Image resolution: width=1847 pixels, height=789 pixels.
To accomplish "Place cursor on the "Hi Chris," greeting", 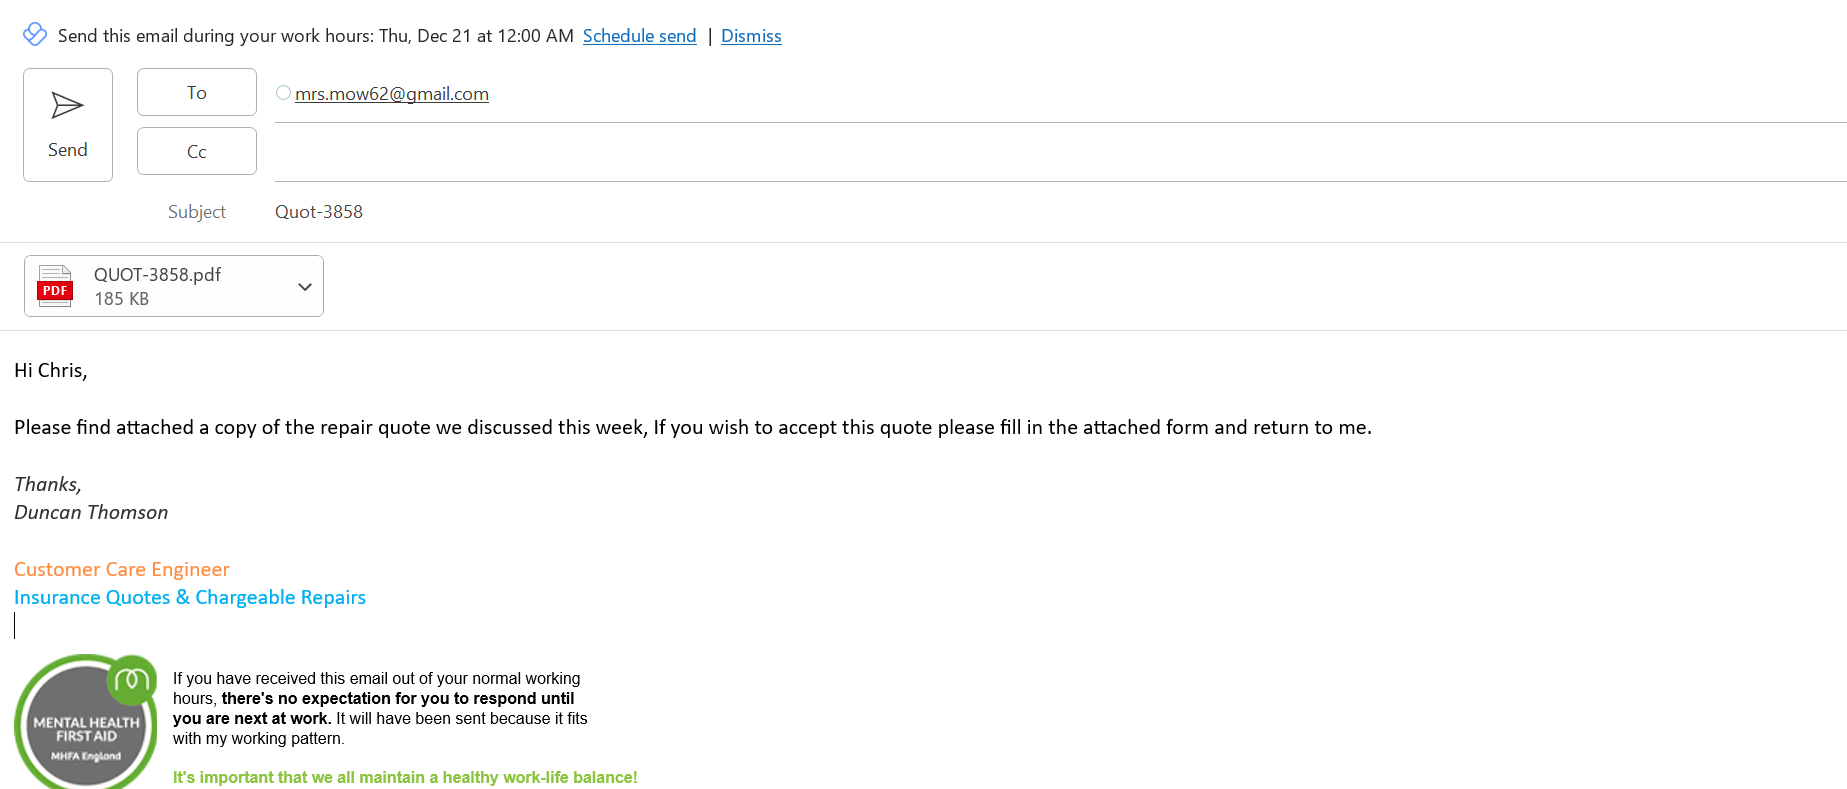I will tap(51, 371).
